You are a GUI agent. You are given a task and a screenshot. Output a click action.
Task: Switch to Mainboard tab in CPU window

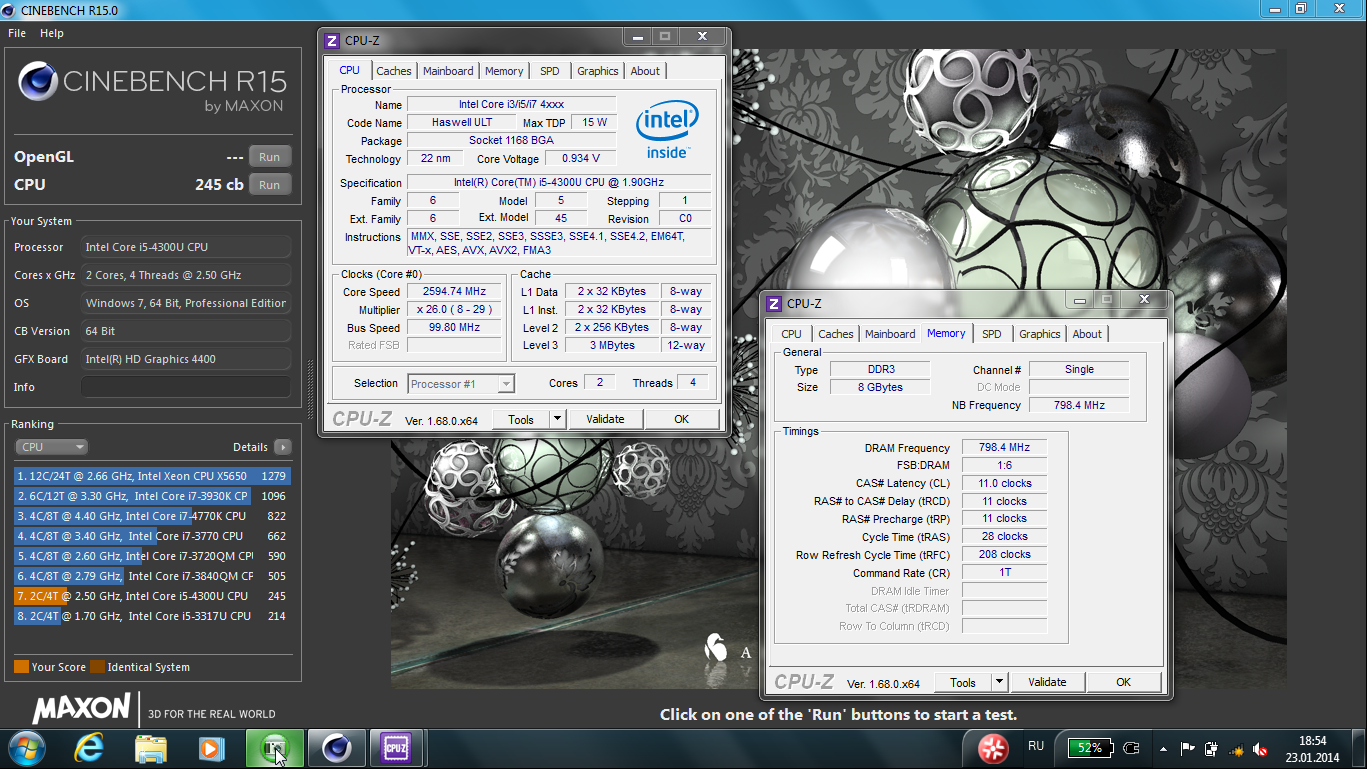pos(448,71)
